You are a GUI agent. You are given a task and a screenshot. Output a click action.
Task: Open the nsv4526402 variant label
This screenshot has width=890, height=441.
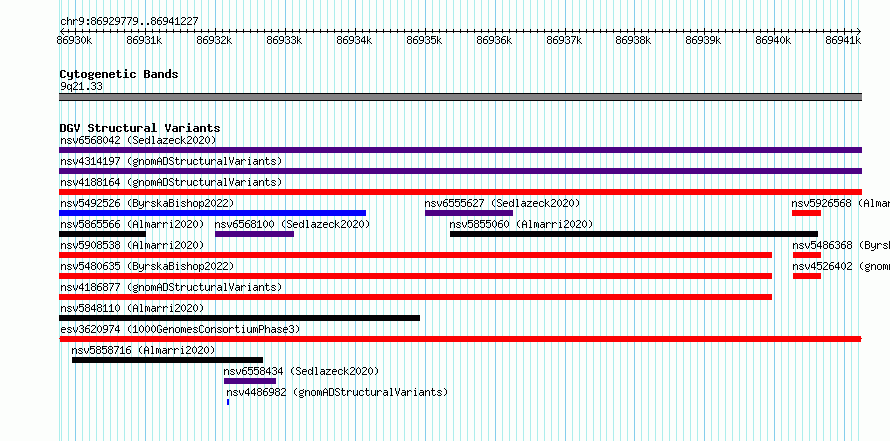point(841,266)
